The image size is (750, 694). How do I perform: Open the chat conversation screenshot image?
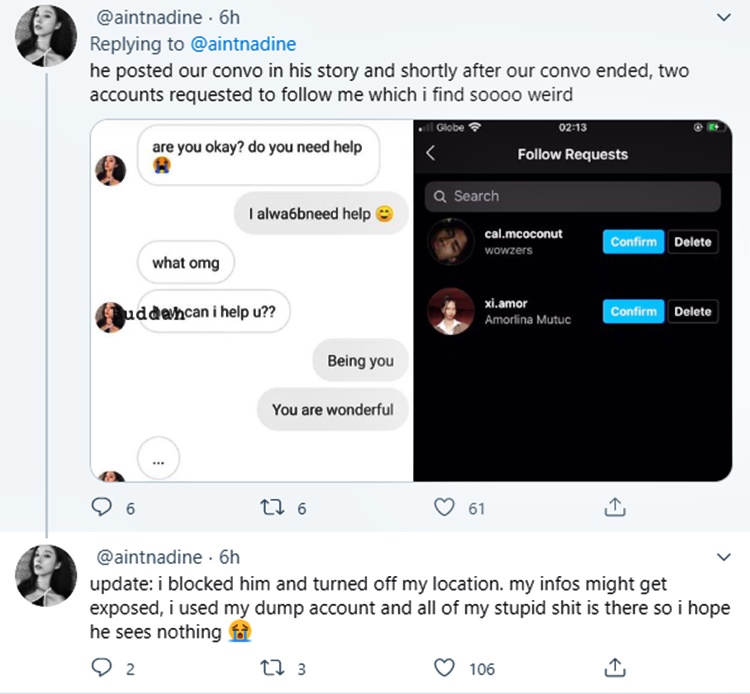251,300
